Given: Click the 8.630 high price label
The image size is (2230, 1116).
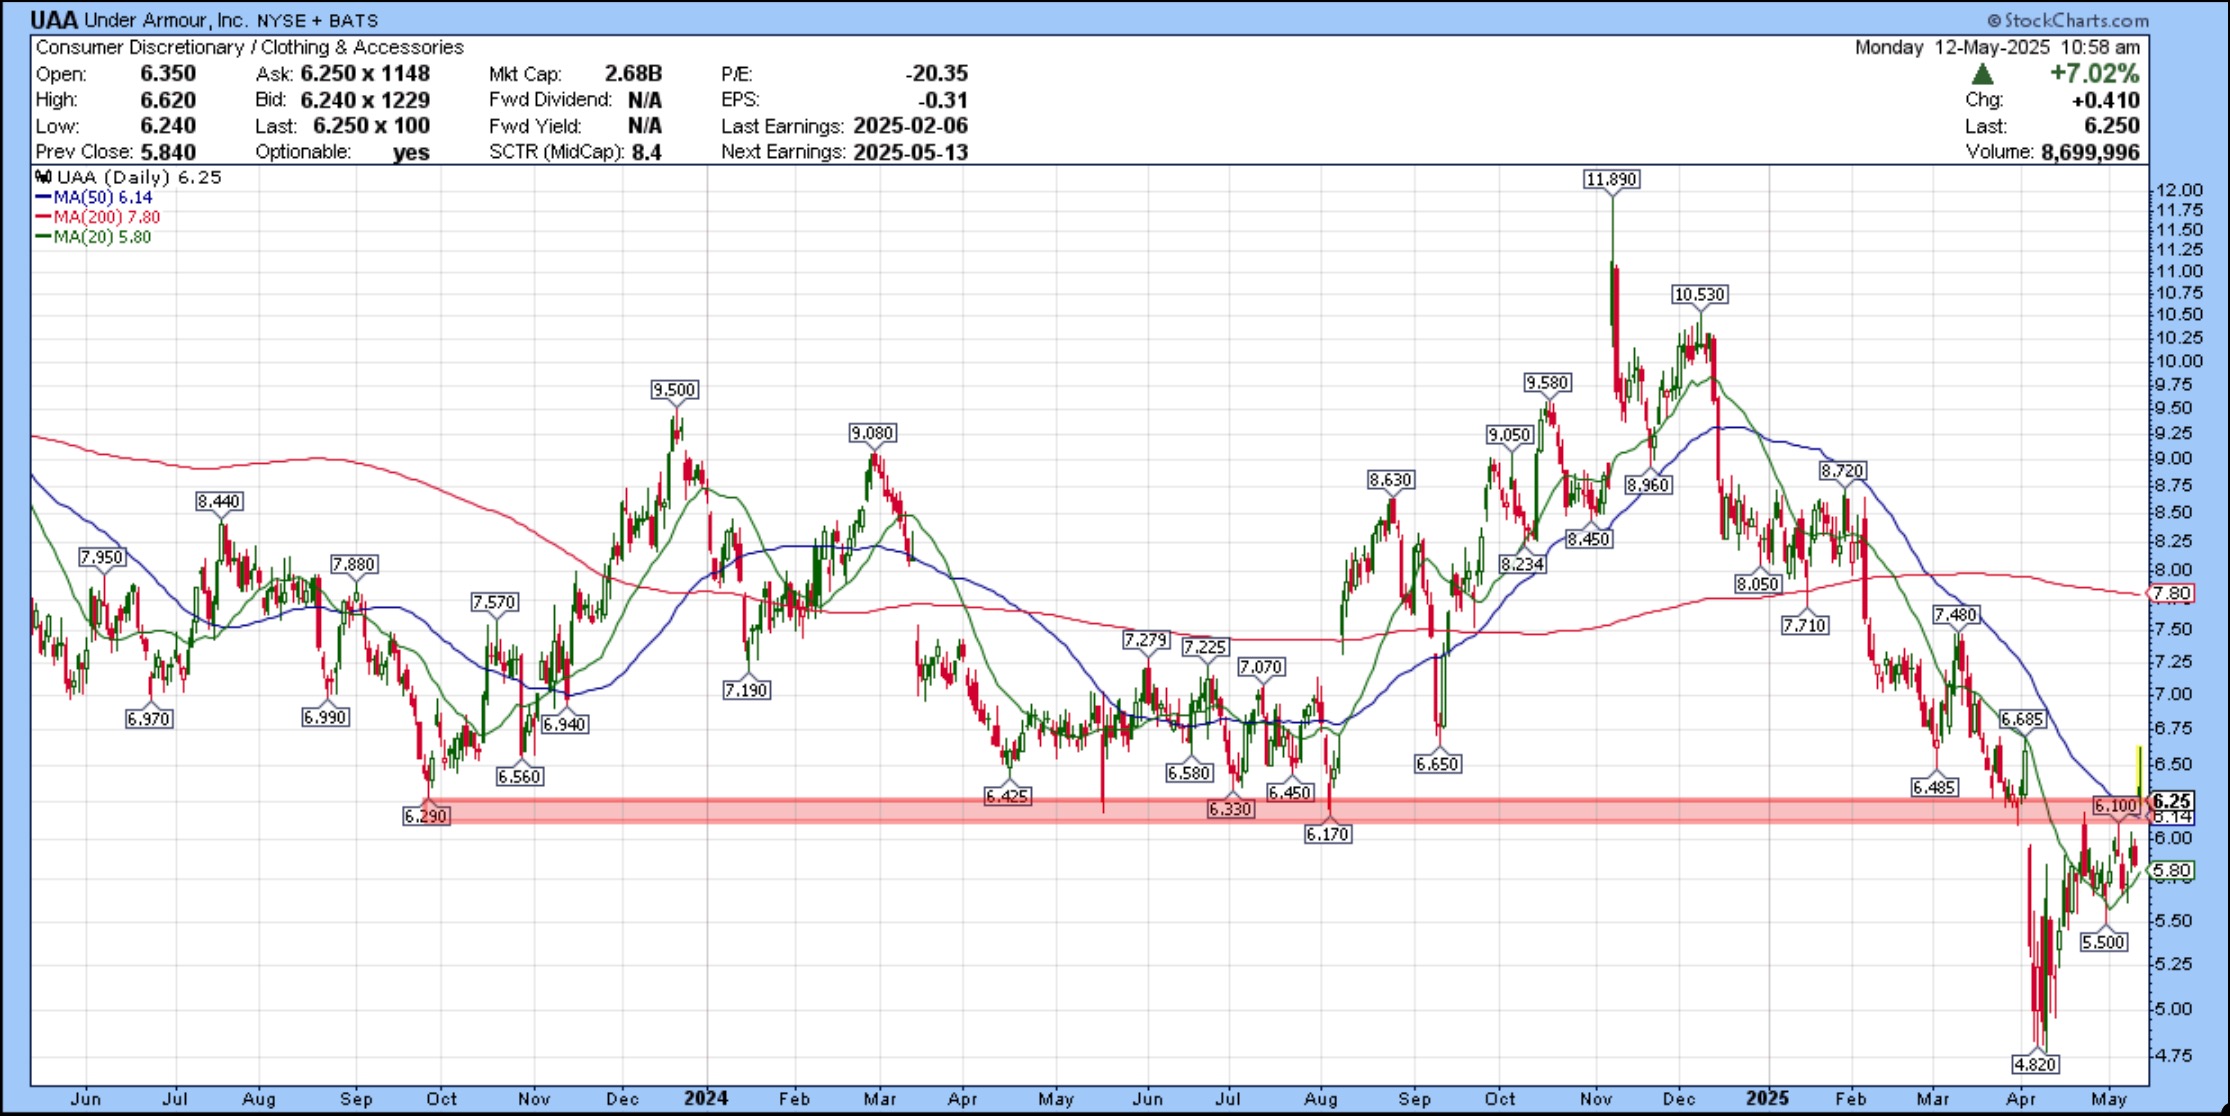Looking at the screenshot, I should coord(1390,480).
